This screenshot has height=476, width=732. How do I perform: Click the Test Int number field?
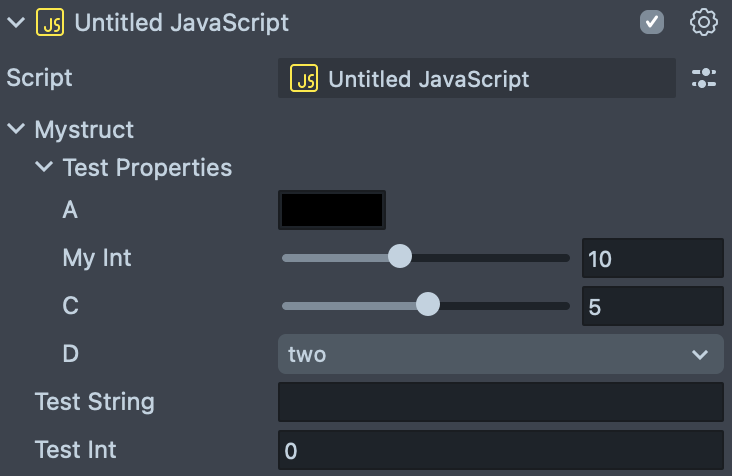(x=500, y=450)
